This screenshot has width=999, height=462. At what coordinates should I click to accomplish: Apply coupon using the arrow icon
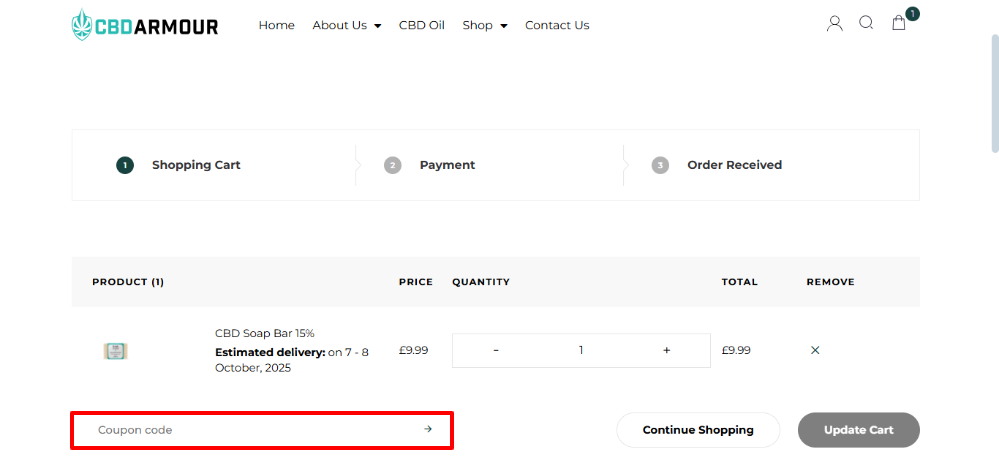tap(428, 430)
